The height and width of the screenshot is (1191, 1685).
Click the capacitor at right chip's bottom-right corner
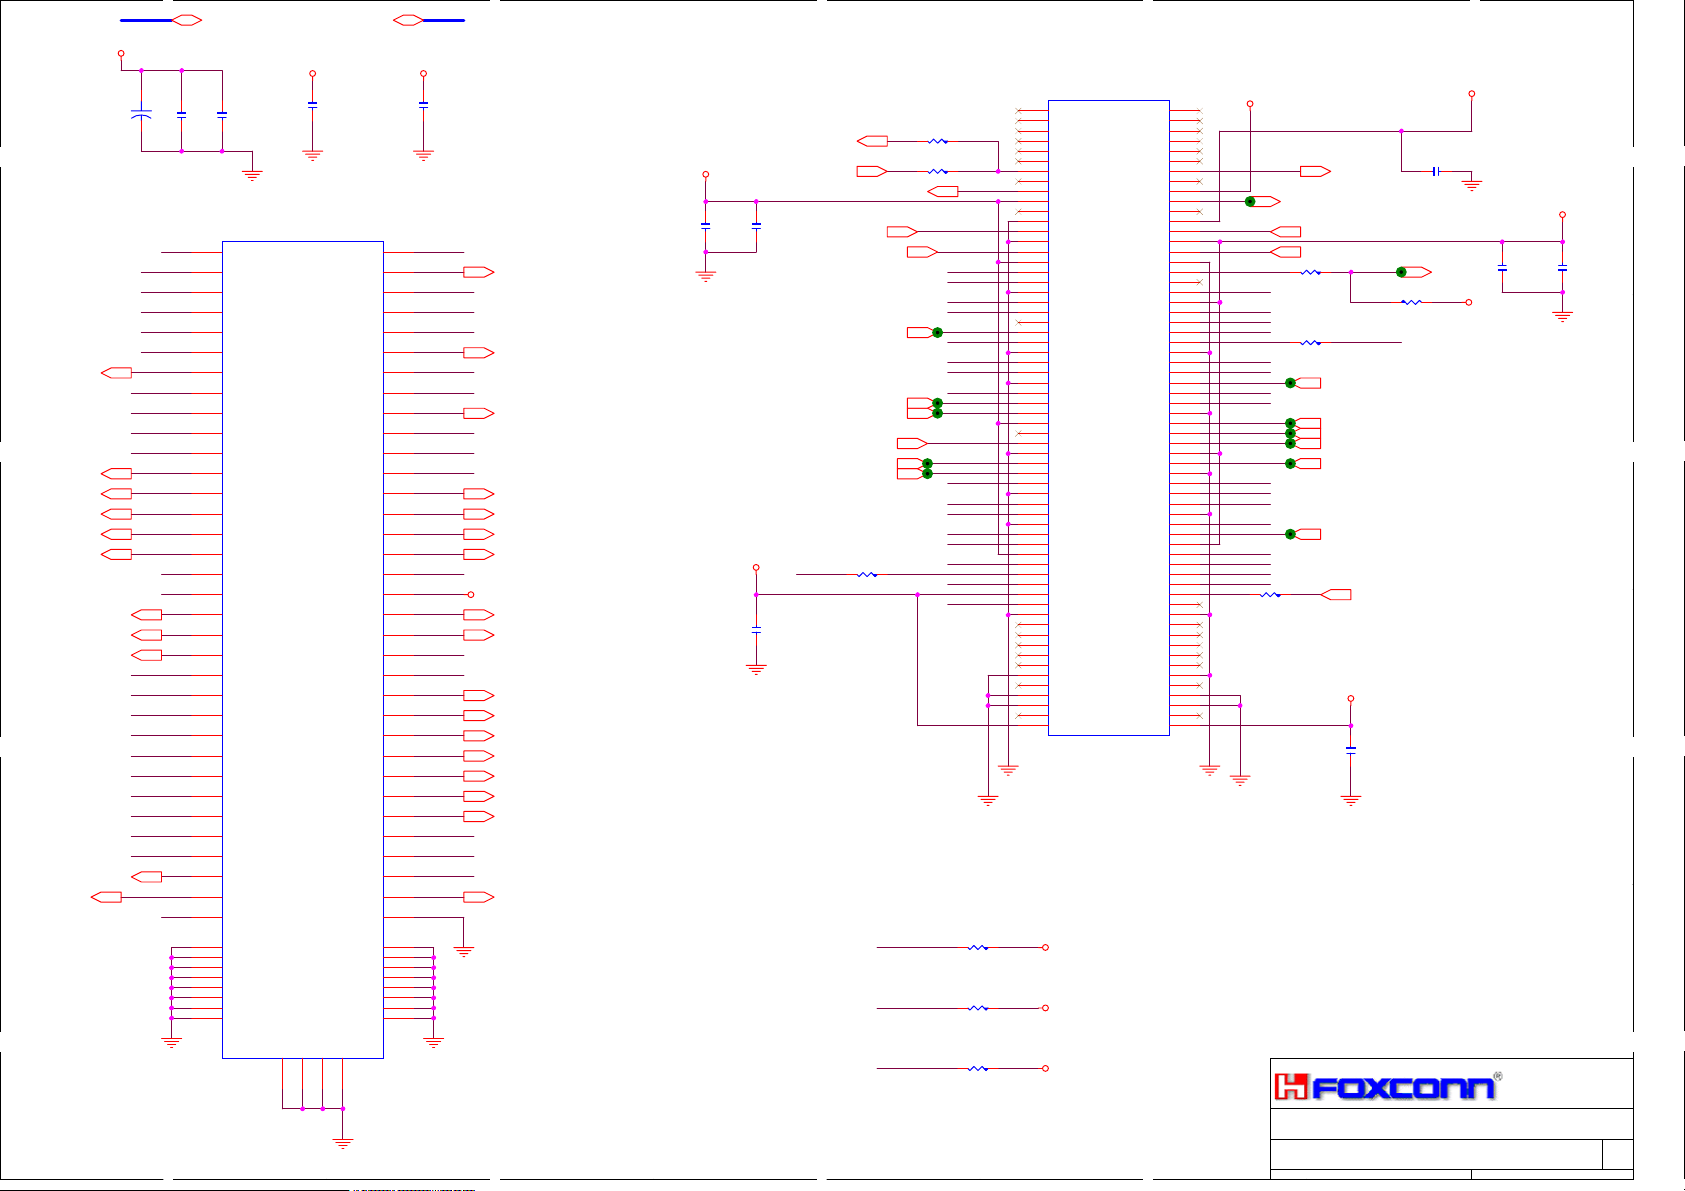pos(1351,748)
